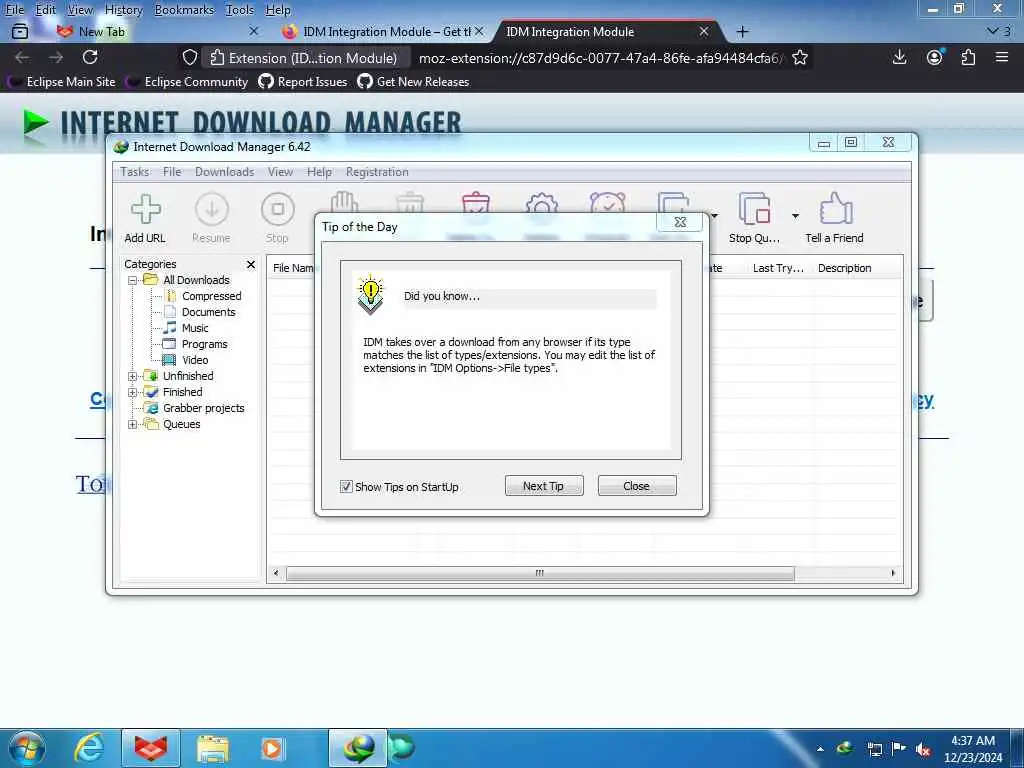
Task: Expand the Unfinished category node
Action: click(133, 376)
